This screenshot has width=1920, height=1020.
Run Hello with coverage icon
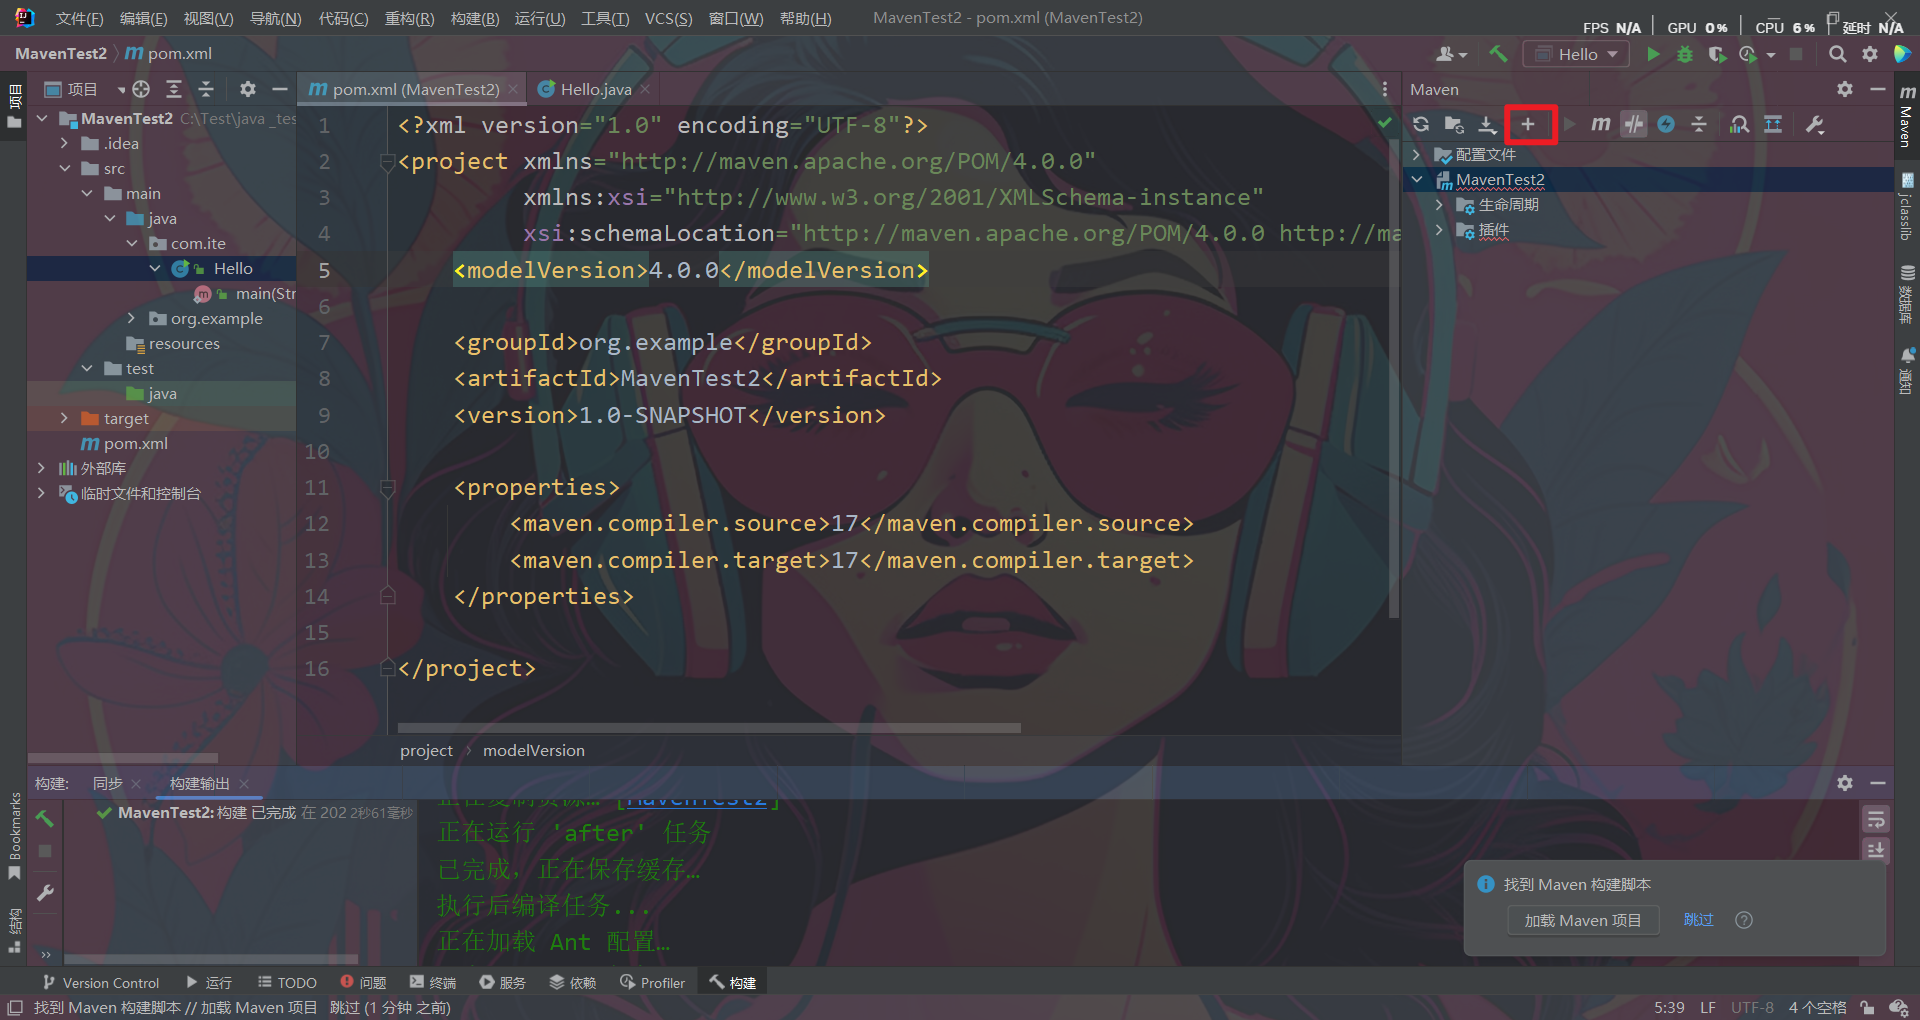point(1717,54)
